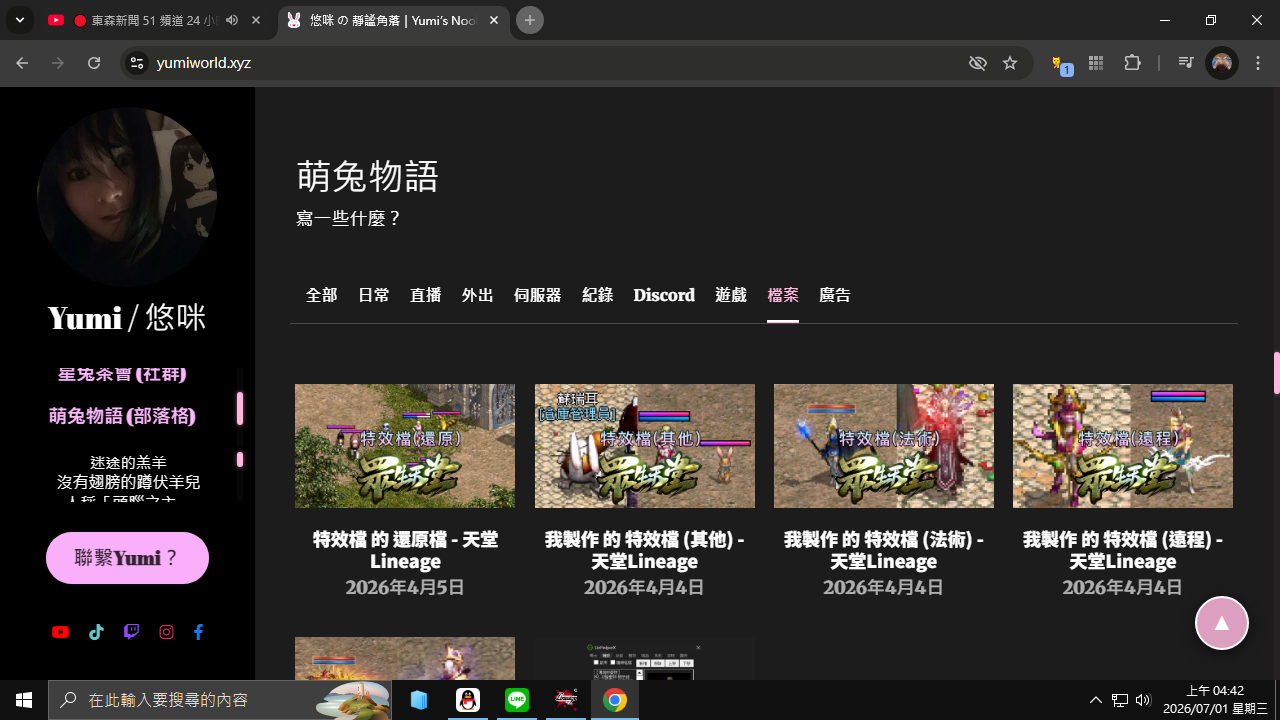Select the 遊戲 category tab
The image size is (1280, 720).
coord(731,295)
